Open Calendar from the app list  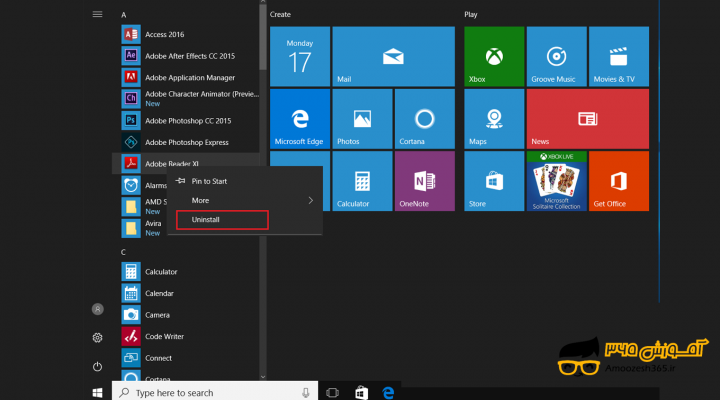(186, 293)
